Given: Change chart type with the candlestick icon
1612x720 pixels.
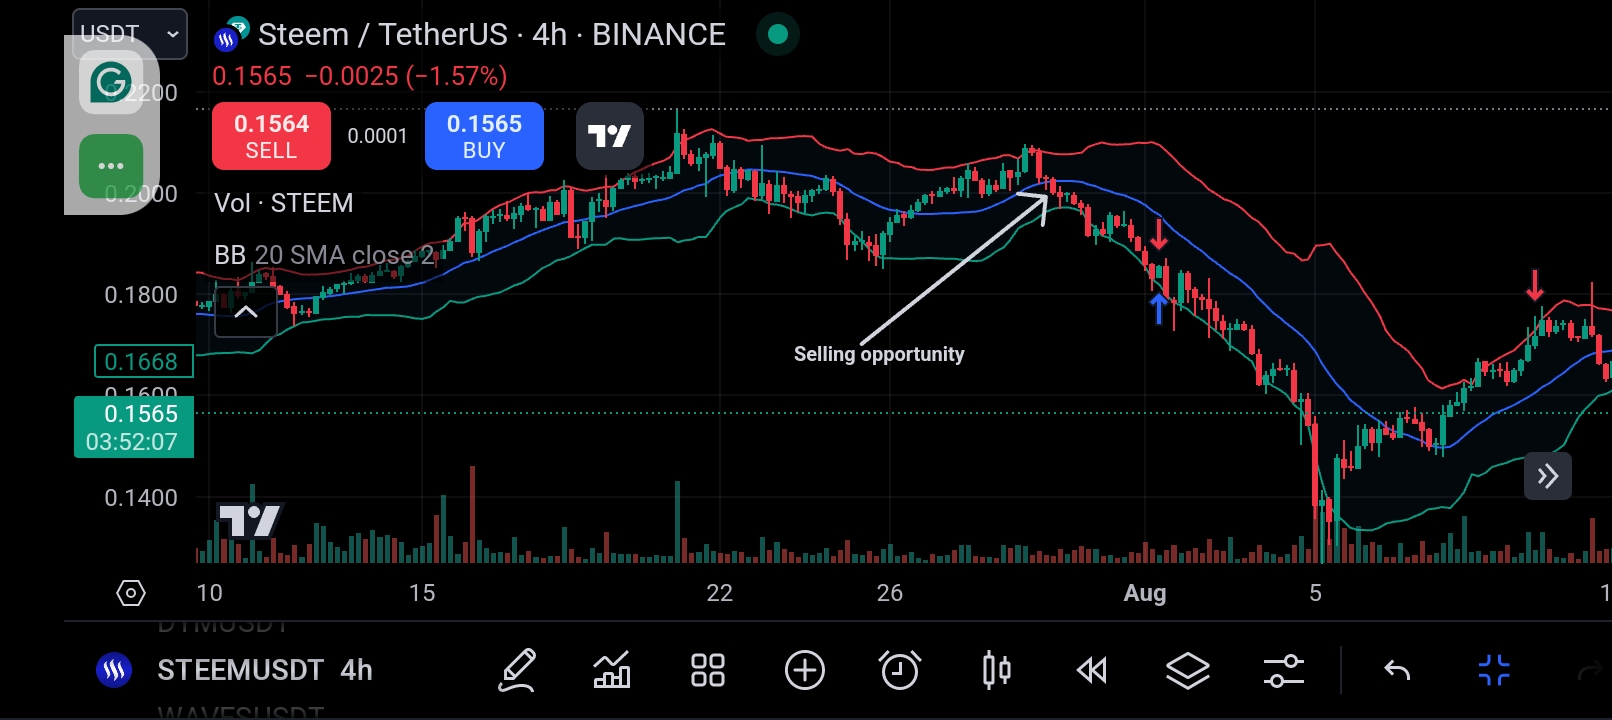Looking at the screenshot, I should [x=996, y=670].
